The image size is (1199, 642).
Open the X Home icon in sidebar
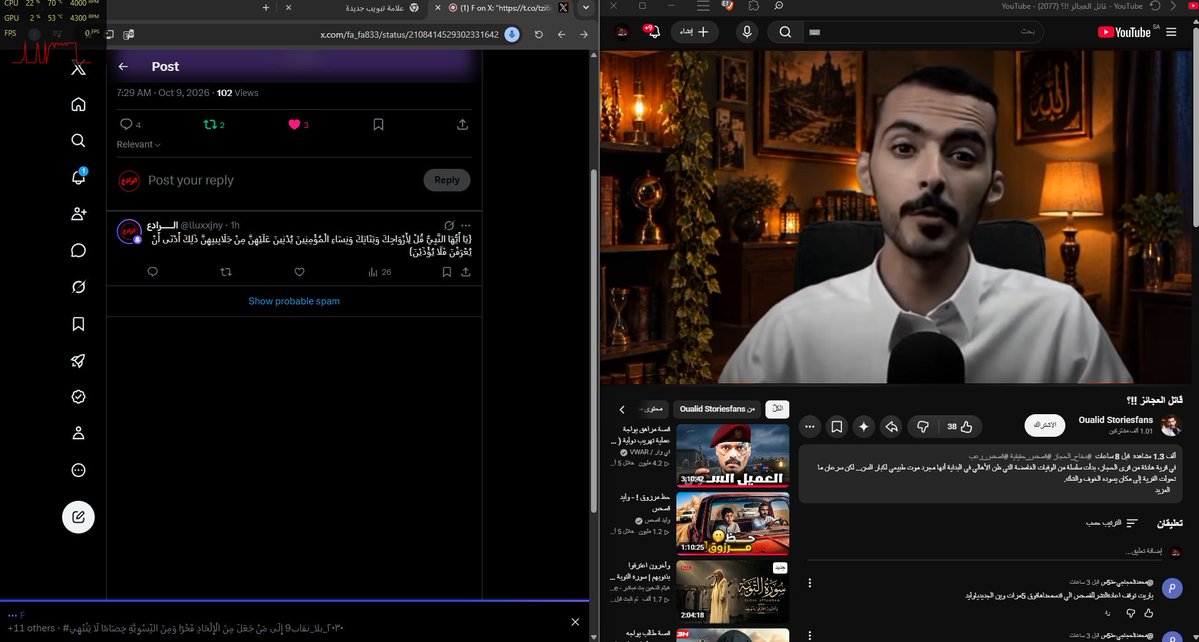click(x=78, y=105)
